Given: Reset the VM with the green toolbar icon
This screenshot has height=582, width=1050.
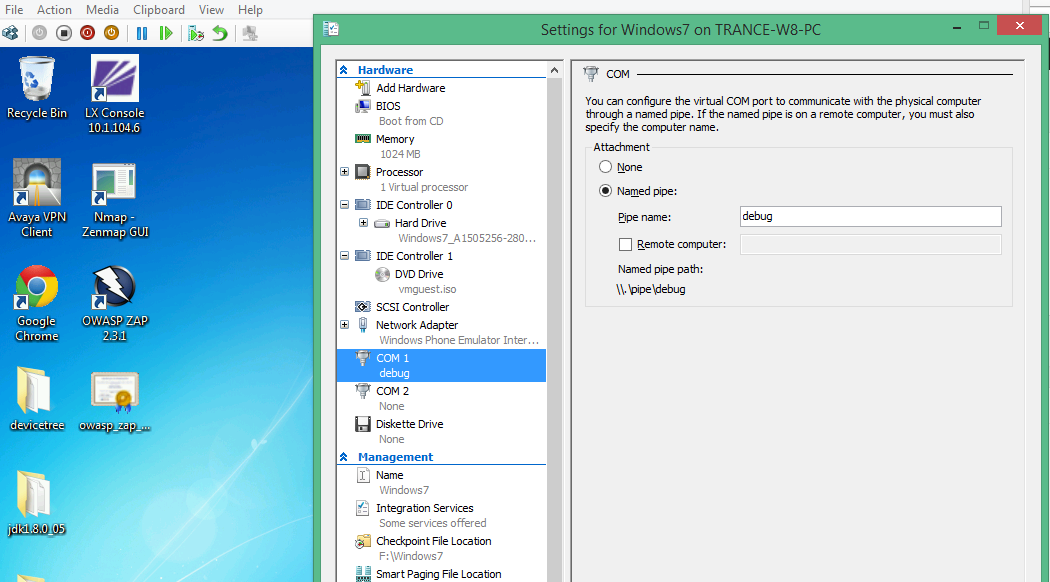Looking at the screenshot, I should tap(166, 33).
